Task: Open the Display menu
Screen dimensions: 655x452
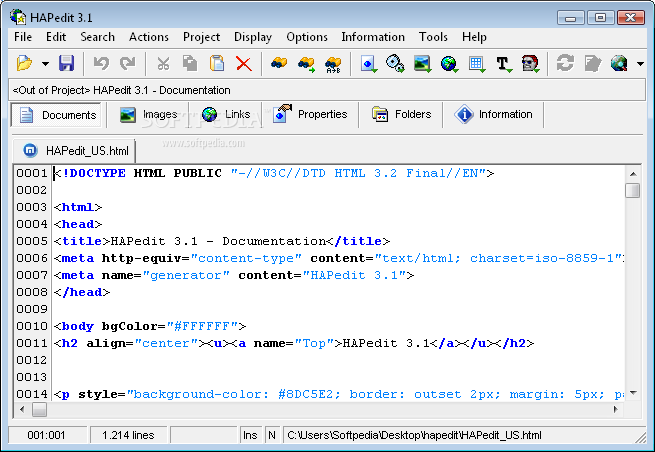Action: [x=253, y=37]
